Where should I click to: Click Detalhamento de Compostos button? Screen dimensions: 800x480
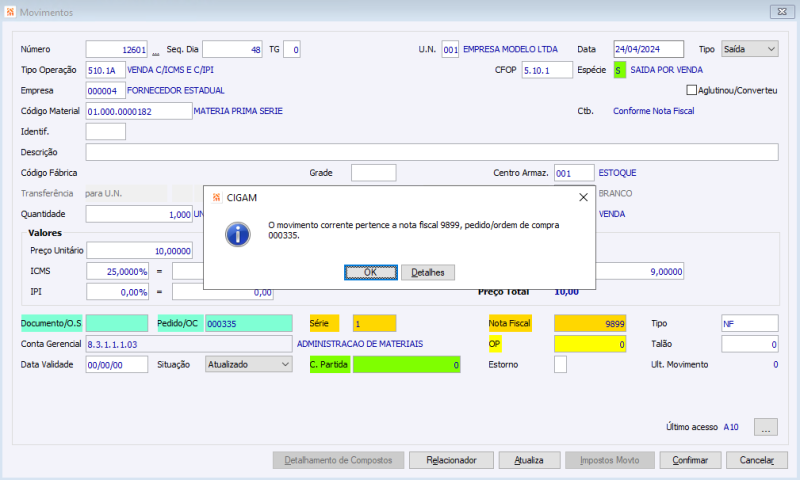point(338,460)
